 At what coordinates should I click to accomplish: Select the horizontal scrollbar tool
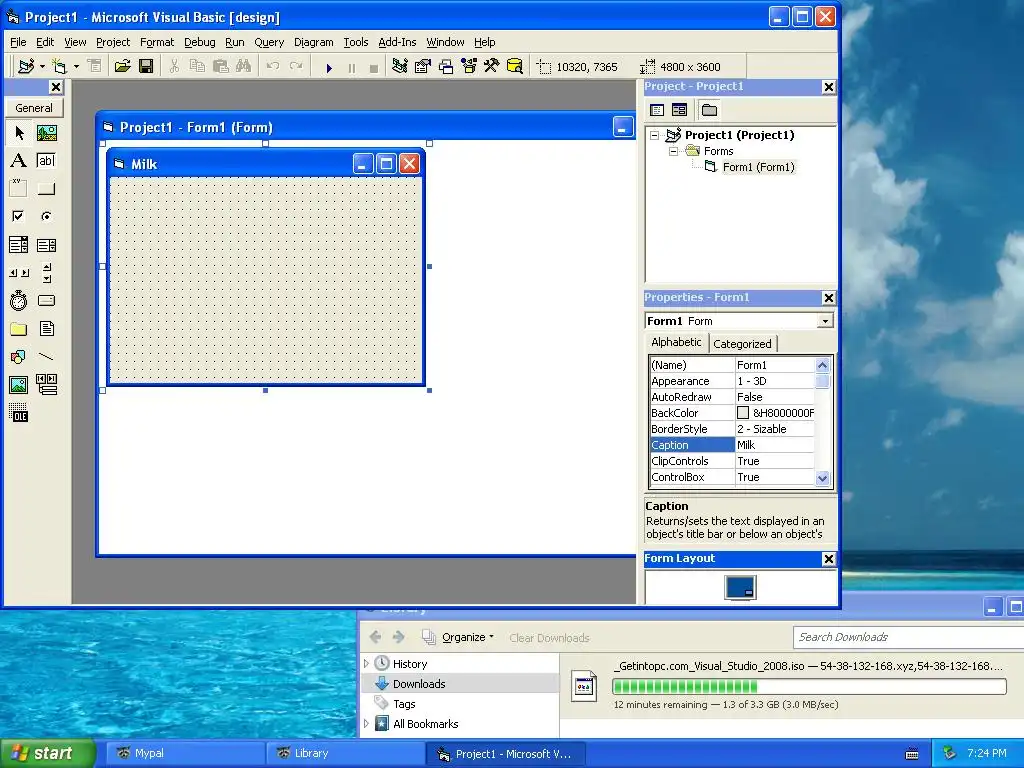(19, 272)
